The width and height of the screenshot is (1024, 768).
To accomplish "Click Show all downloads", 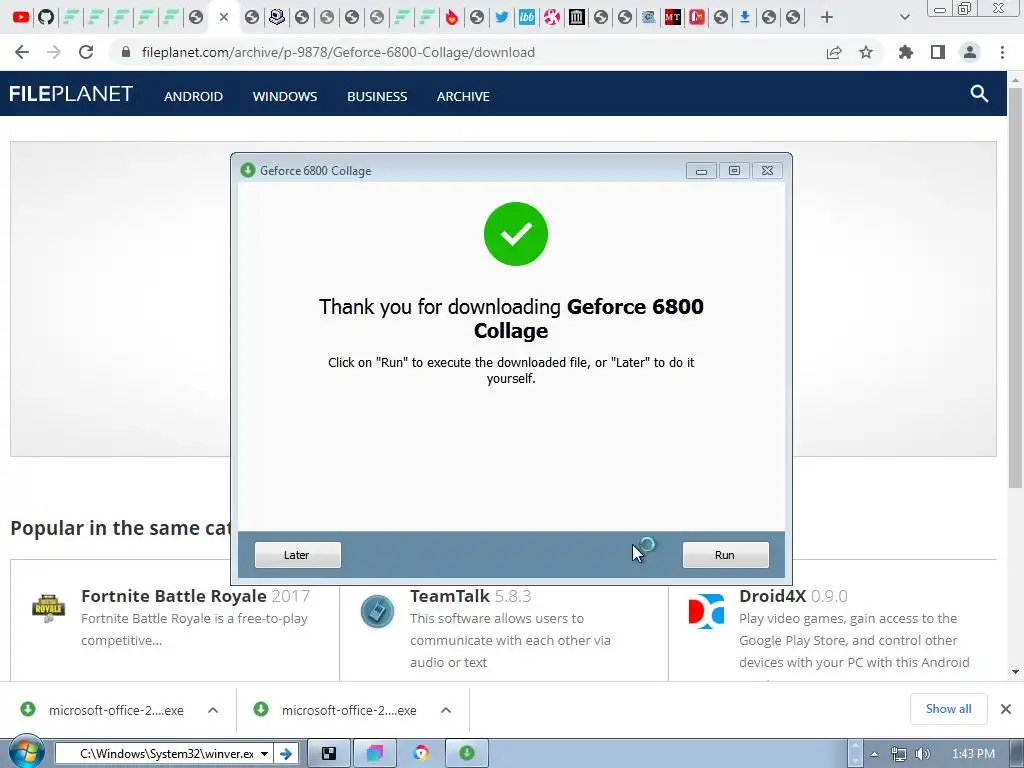I will pos(948,709).
